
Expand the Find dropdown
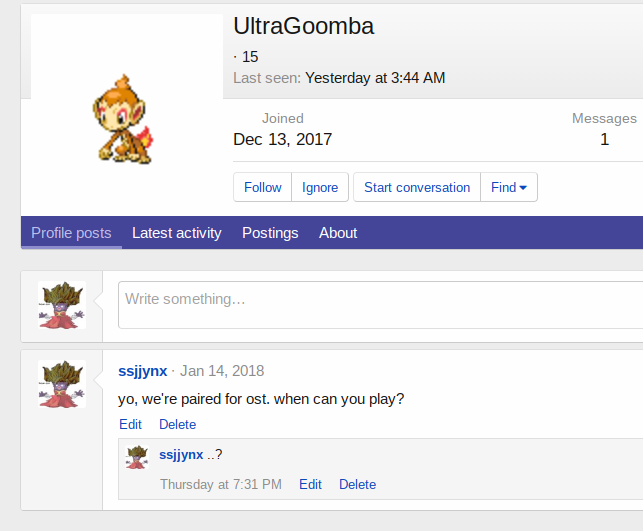pos(509,187)
